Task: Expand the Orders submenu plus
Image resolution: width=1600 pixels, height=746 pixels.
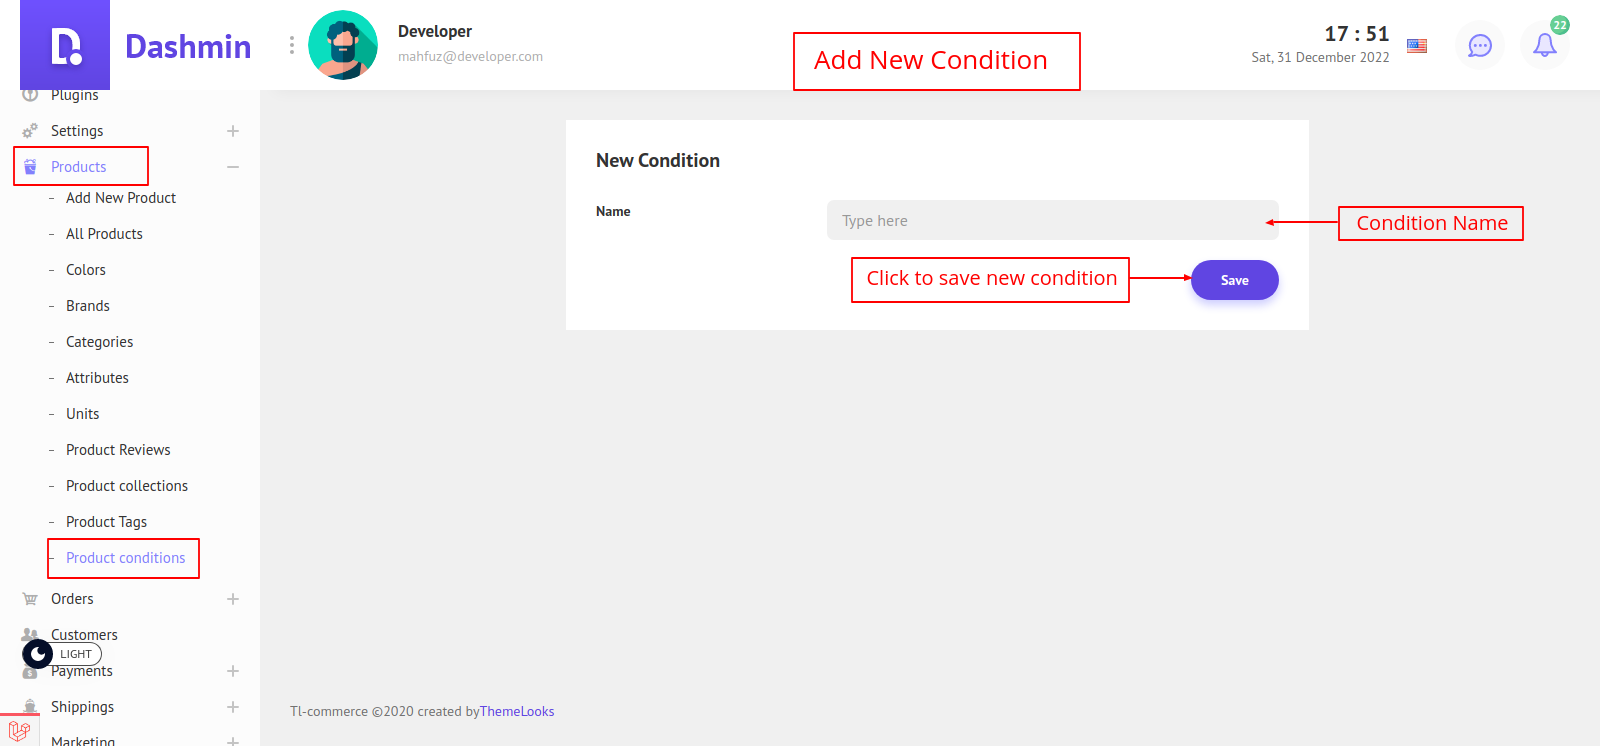Action: tap(233, 599)
